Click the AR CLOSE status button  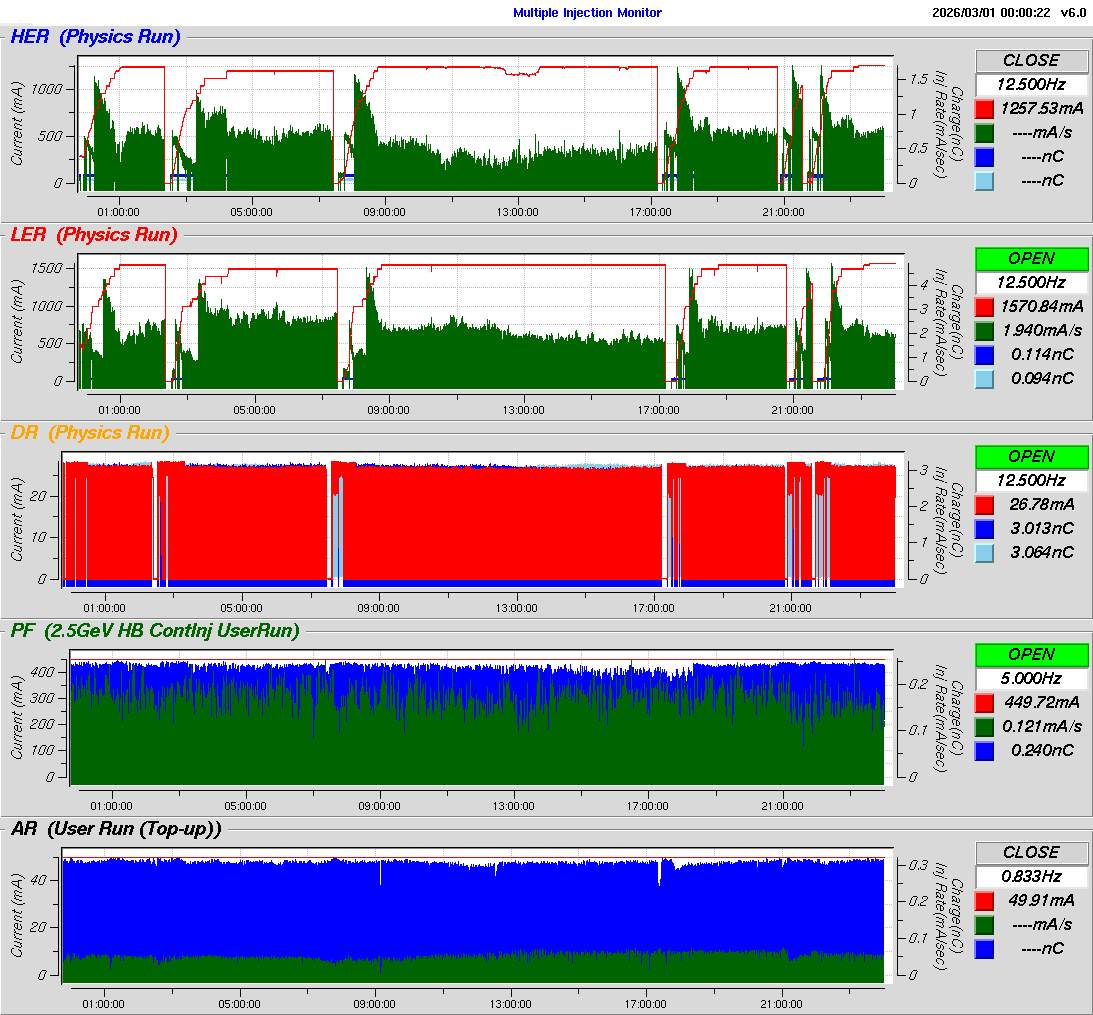[1032, 853]
